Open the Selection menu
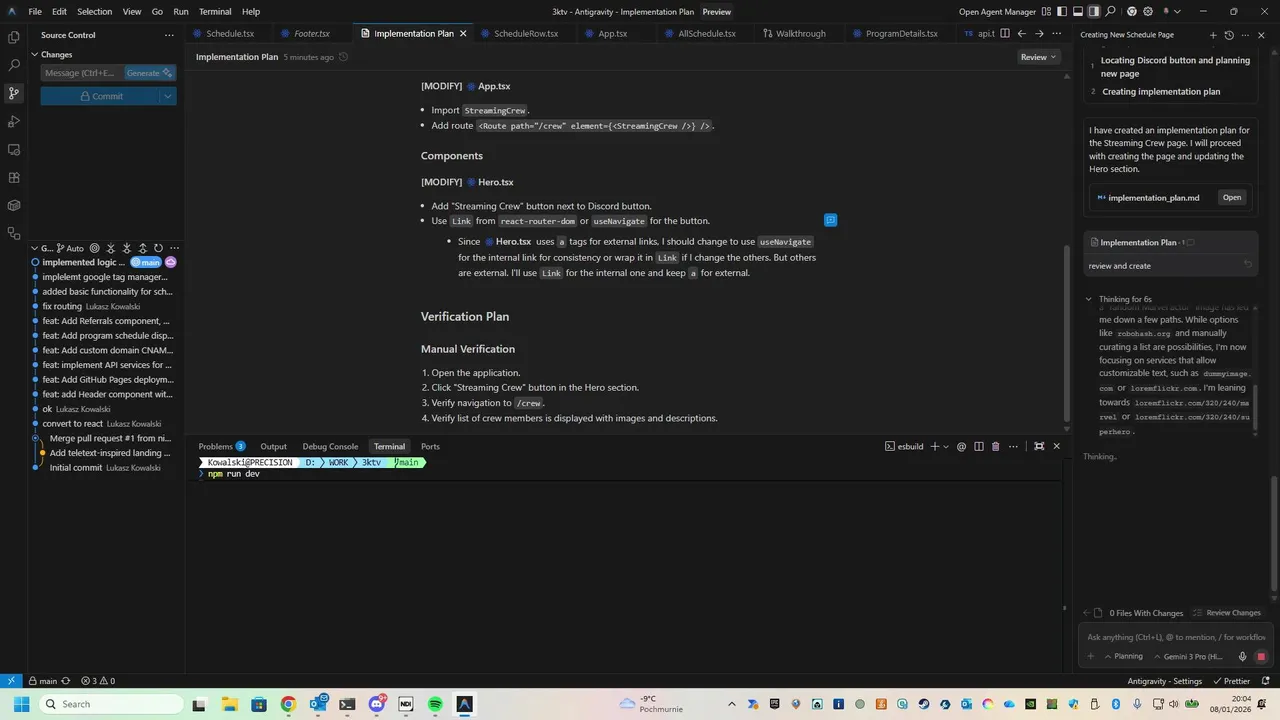 [94, 12]
